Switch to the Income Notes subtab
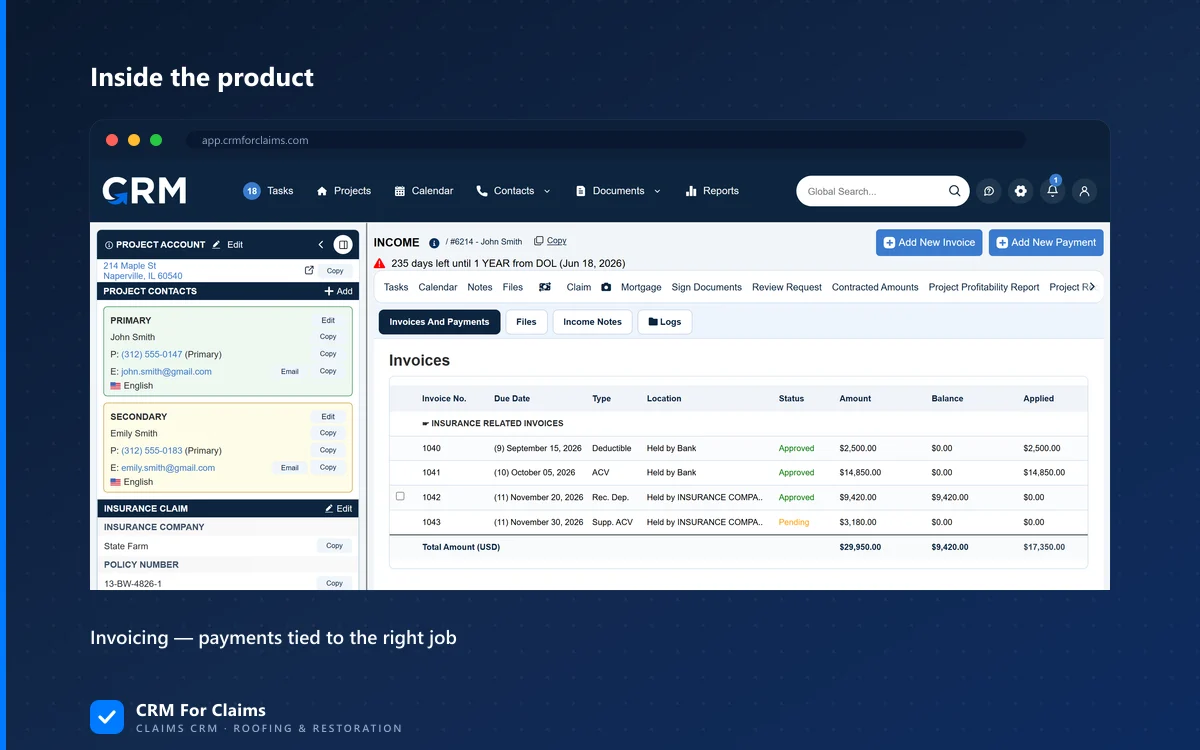The height and width of the screenshot is (750, 1200). (x=592, y=322)
